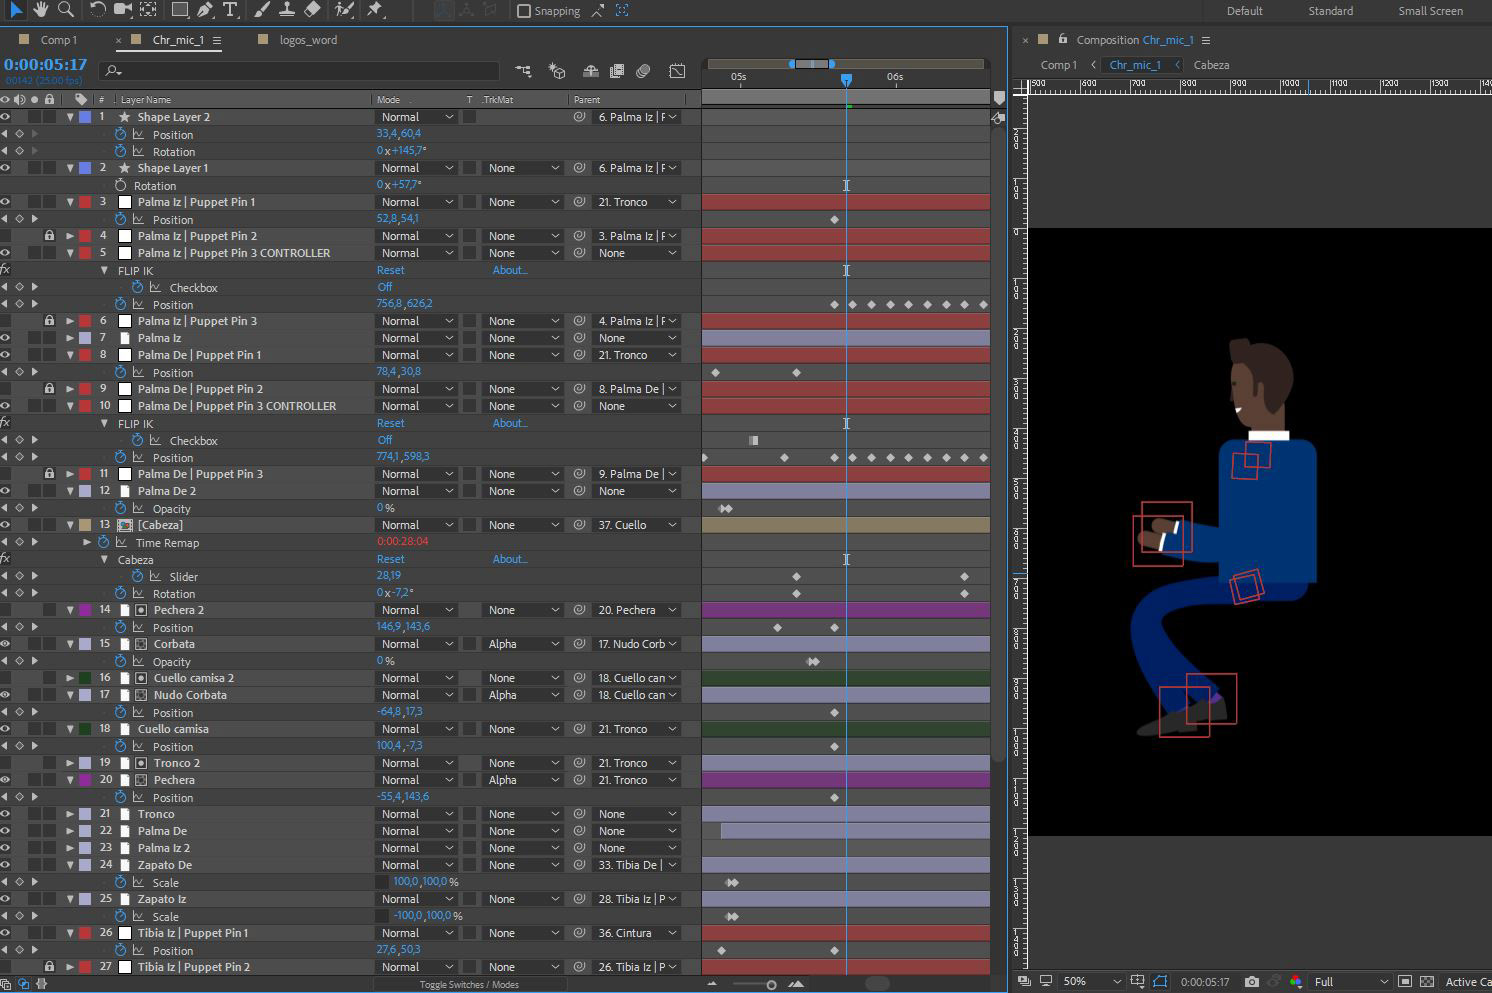This screenshot has height=993, width=1492.
Task: Switch to the logos_word timeline tab
Action: 308,40
